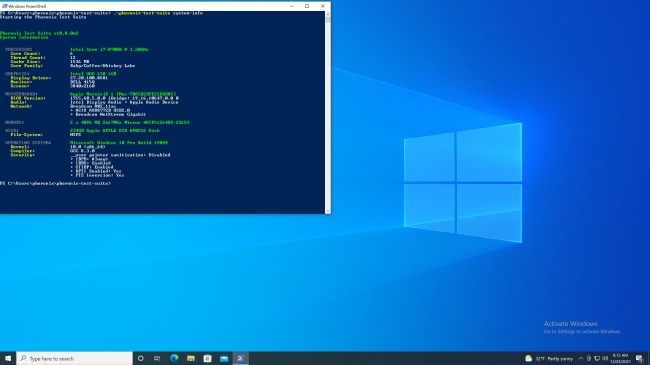Click the green Apple SSD disk line

tap(114, 131)
